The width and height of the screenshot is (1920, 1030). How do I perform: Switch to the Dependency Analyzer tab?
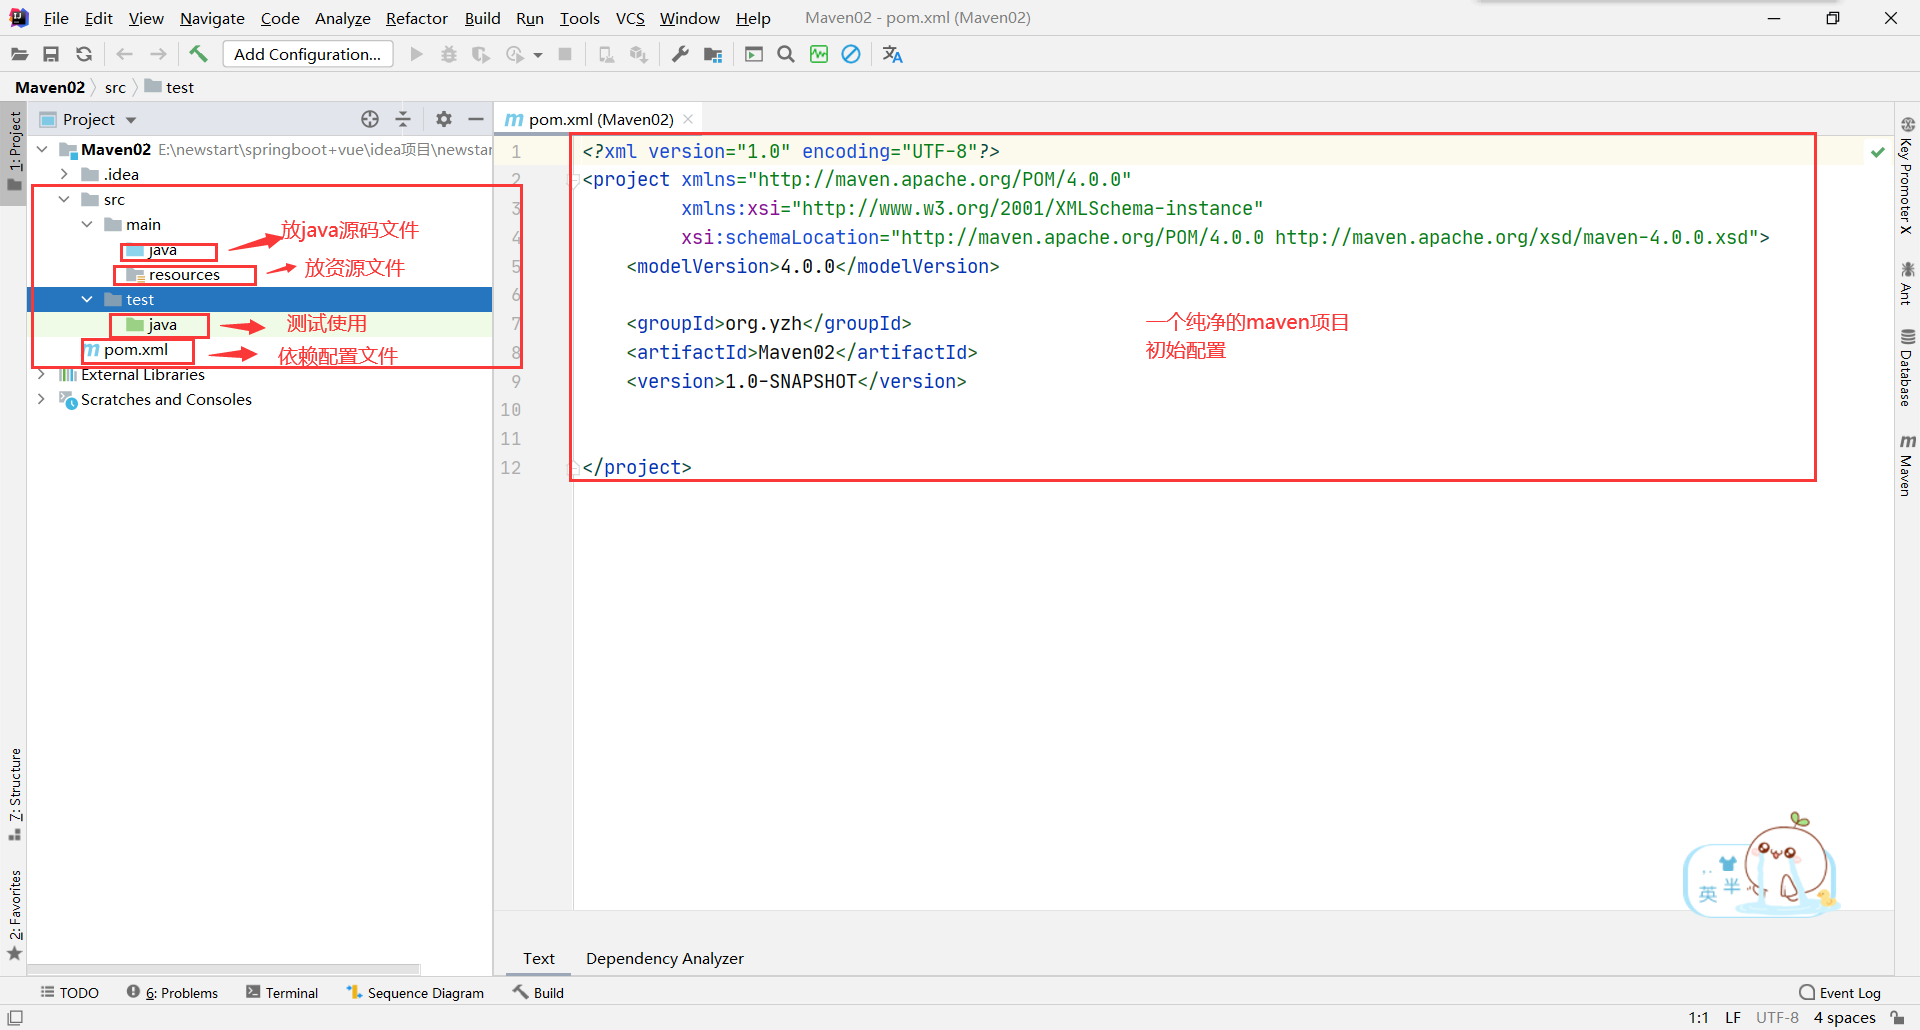664,958
